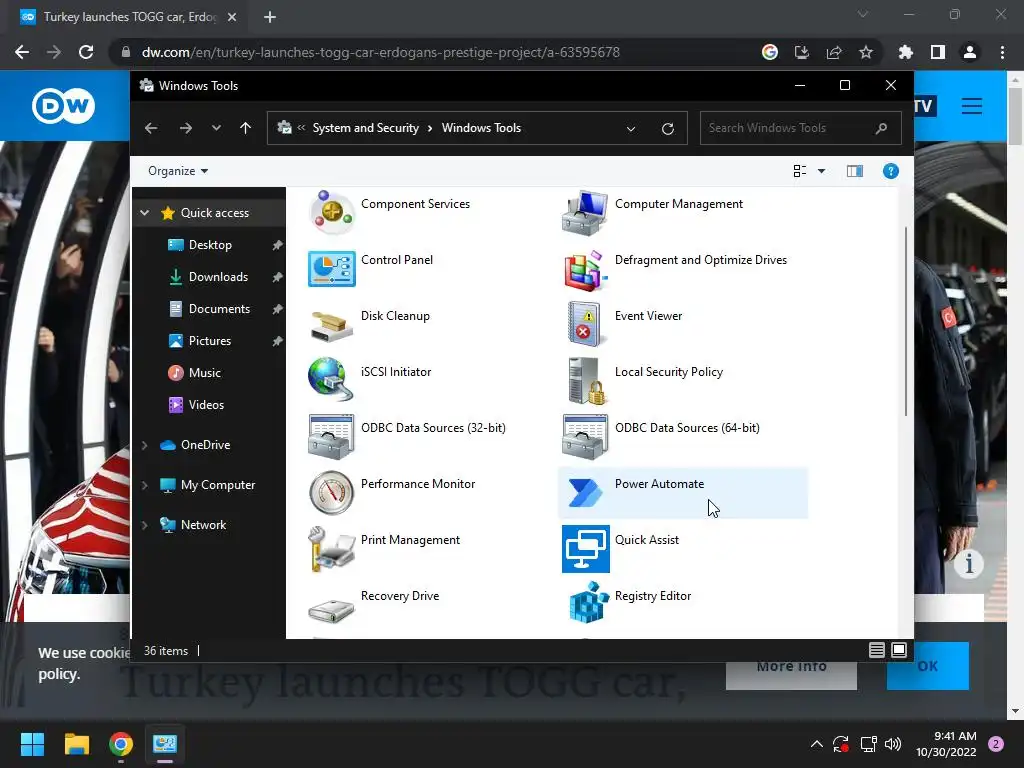Click the change your view icon
Image resolution: width=1024 pixels, height=768 pixels.
(x=799, y=171)
